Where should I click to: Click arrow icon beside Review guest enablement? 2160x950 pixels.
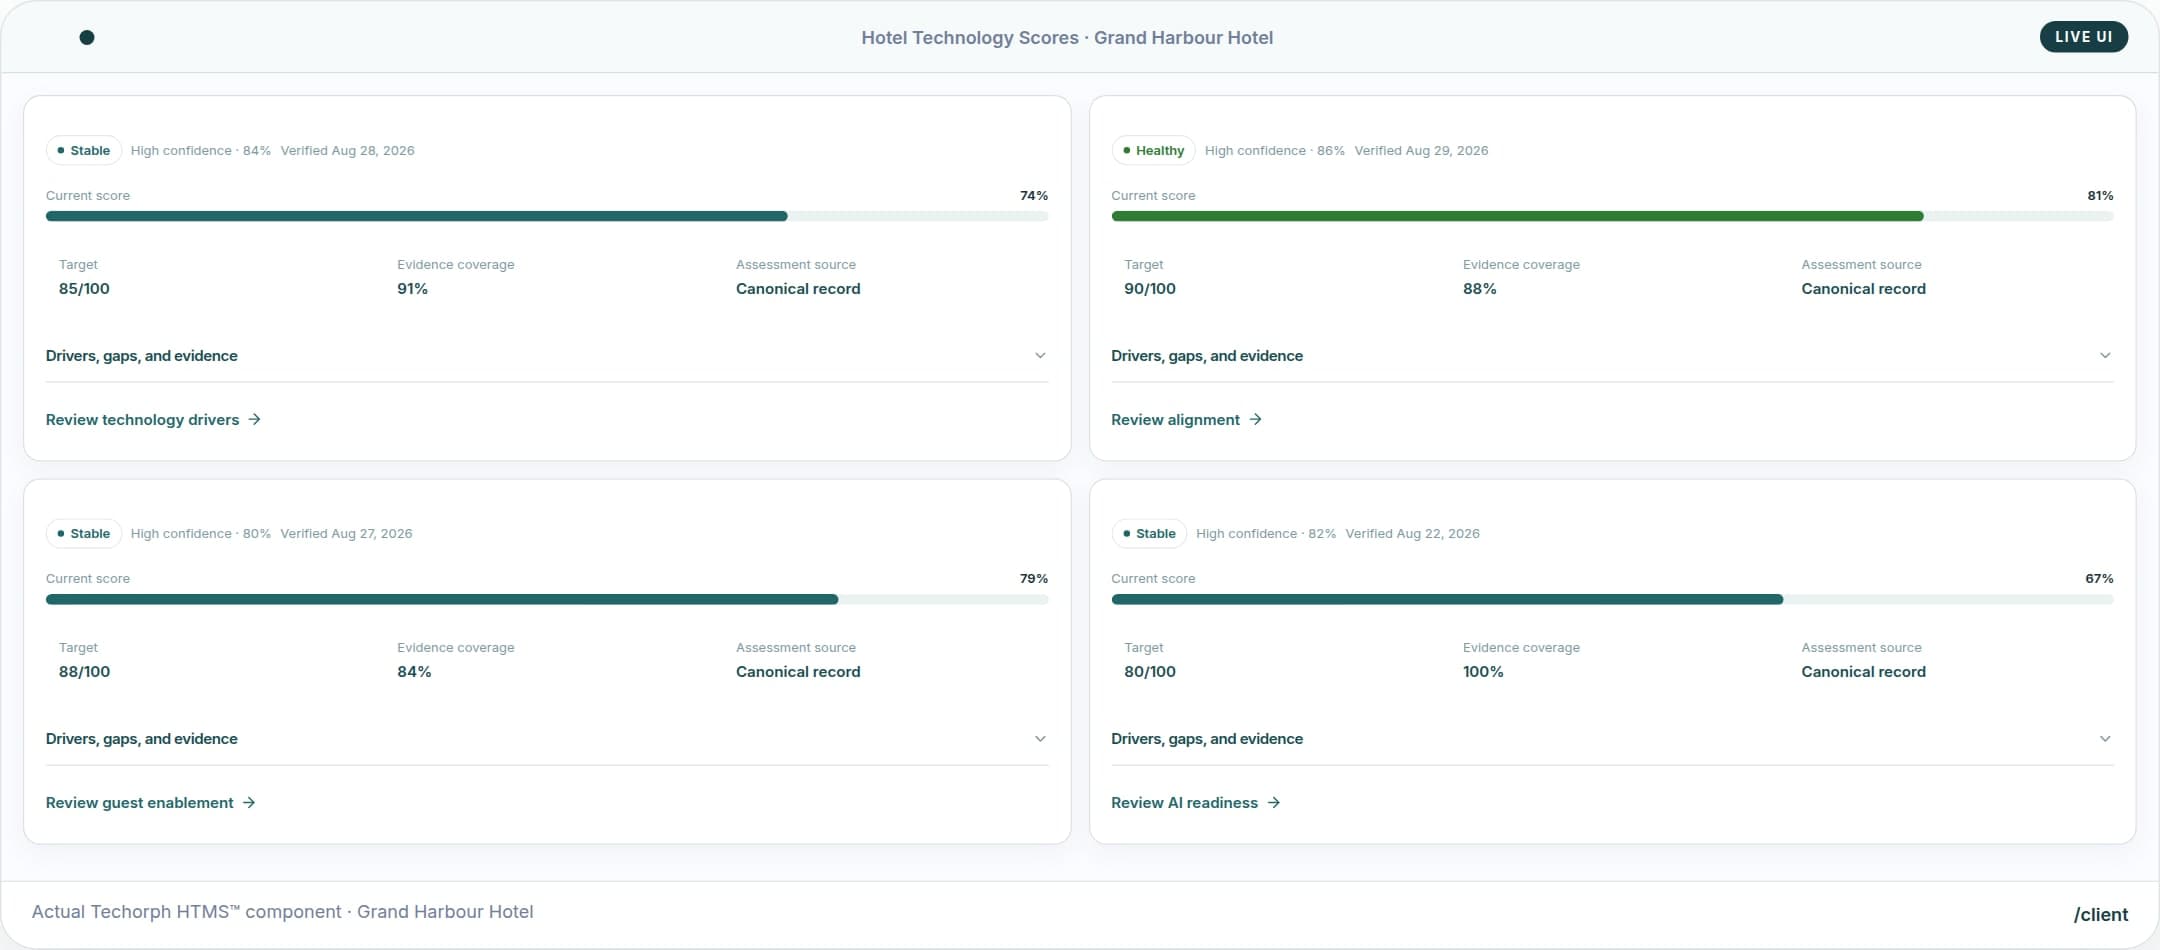[x=249, y=803]
